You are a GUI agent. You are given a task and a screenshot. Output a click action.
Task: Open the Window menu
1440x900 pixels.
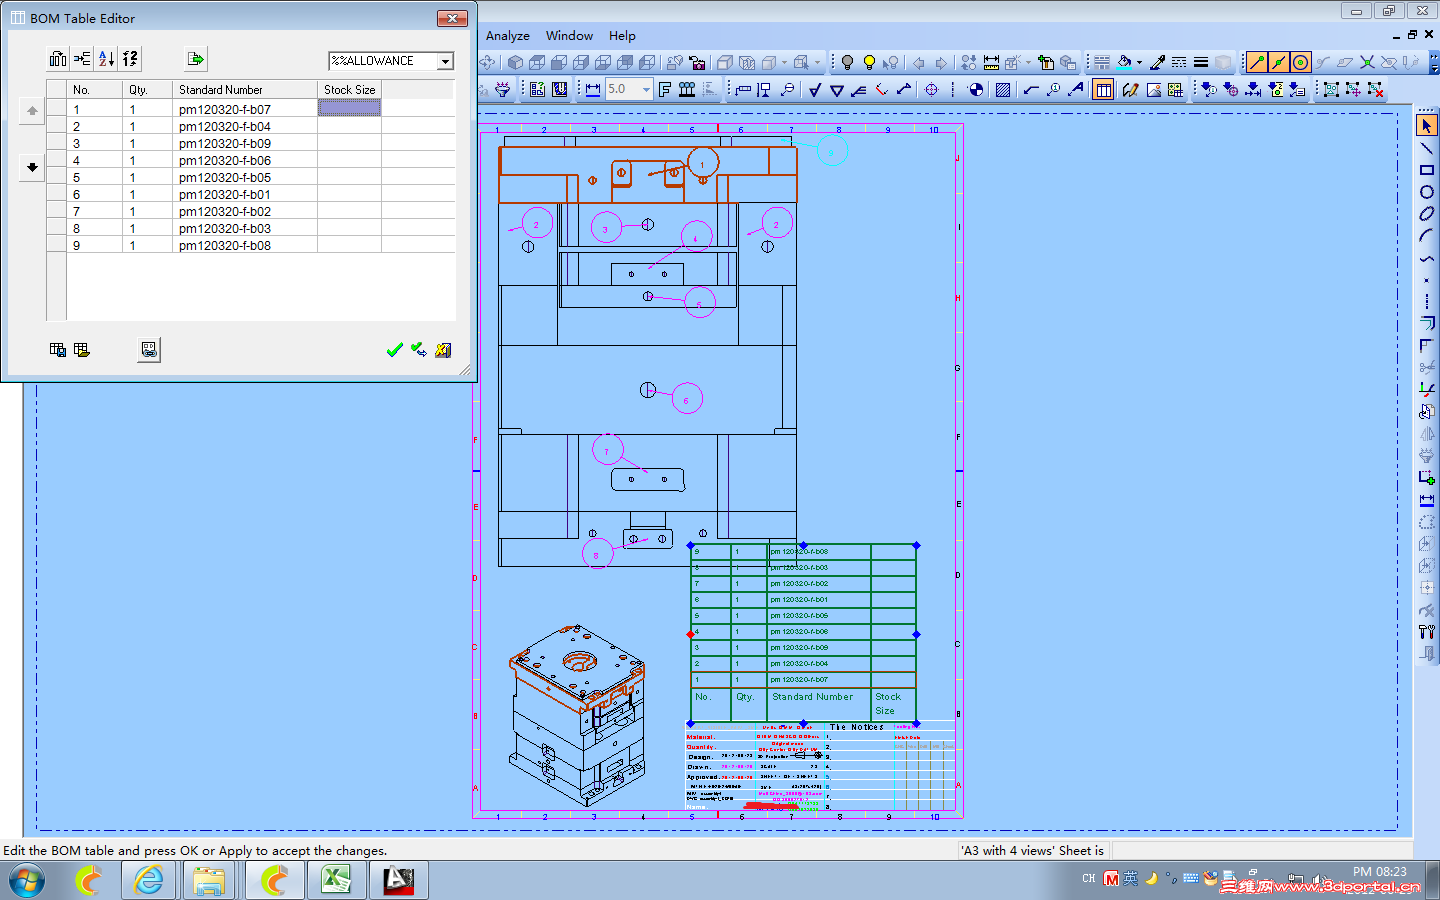pyautogui.click(x=569, y=36)
